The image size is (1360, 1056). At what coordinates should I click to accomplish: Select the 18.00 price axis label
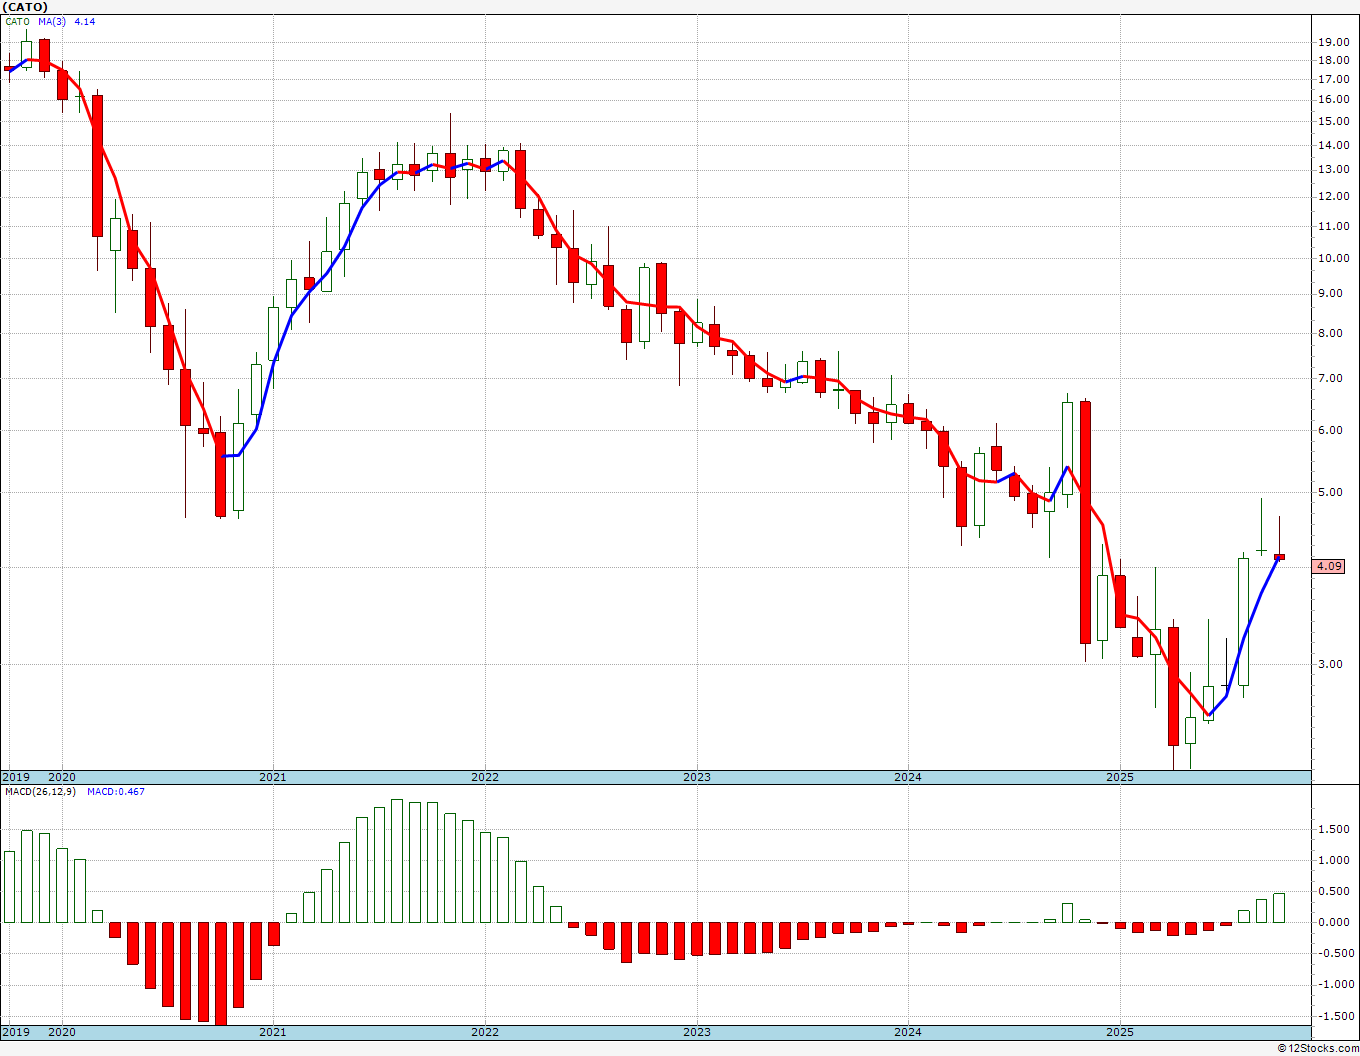click(x=1334, y=60)
